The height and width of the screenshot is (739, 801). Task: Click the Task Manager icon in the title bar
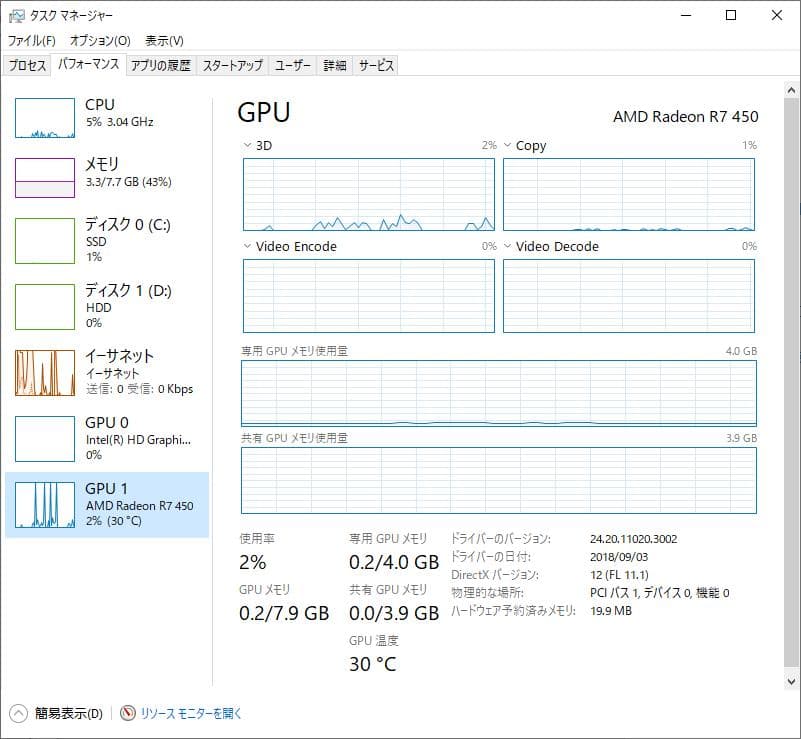(14, 15)
